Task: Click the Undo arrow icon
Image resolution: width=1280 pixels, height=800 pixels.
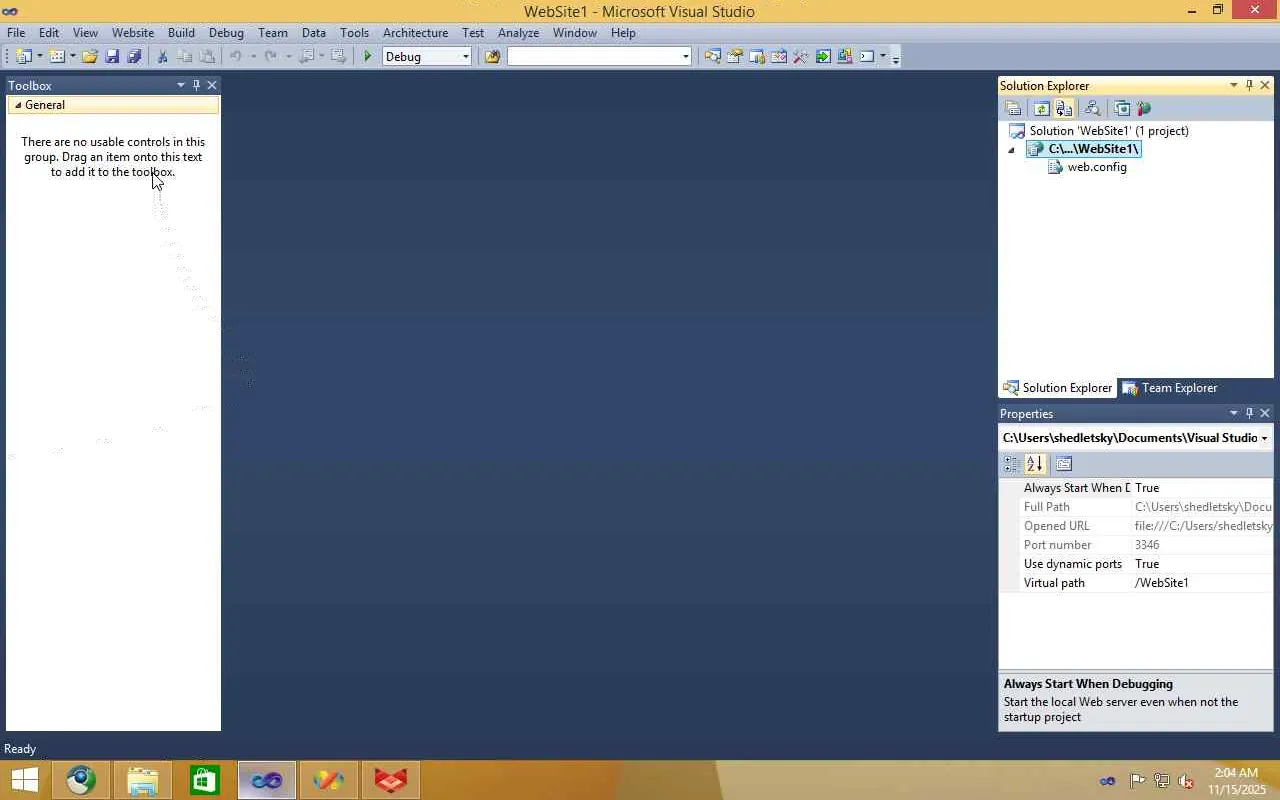Action: pyautogui.click(x=236, y=57)
